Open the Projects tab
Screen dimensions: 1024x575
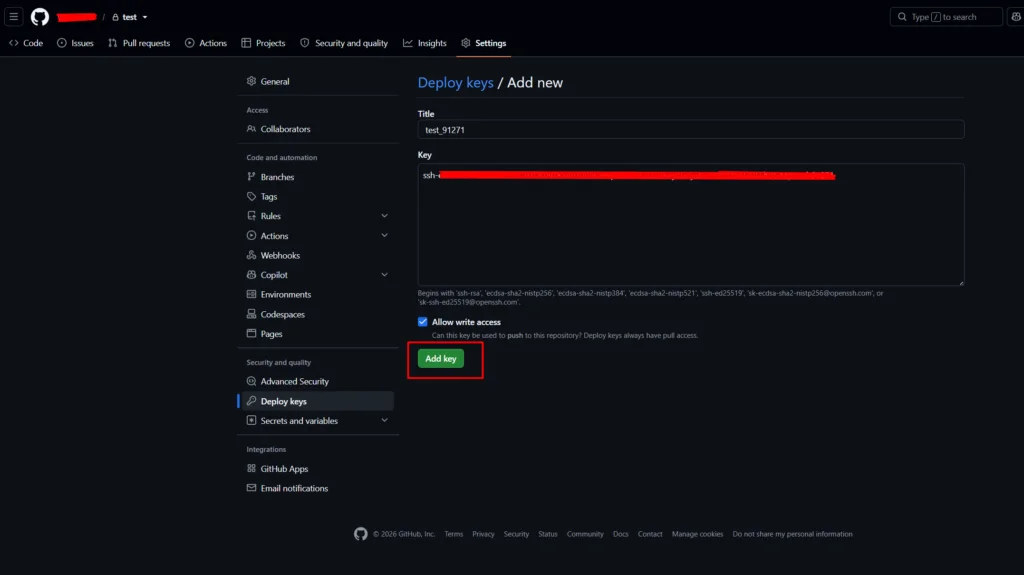pos(263,43)
